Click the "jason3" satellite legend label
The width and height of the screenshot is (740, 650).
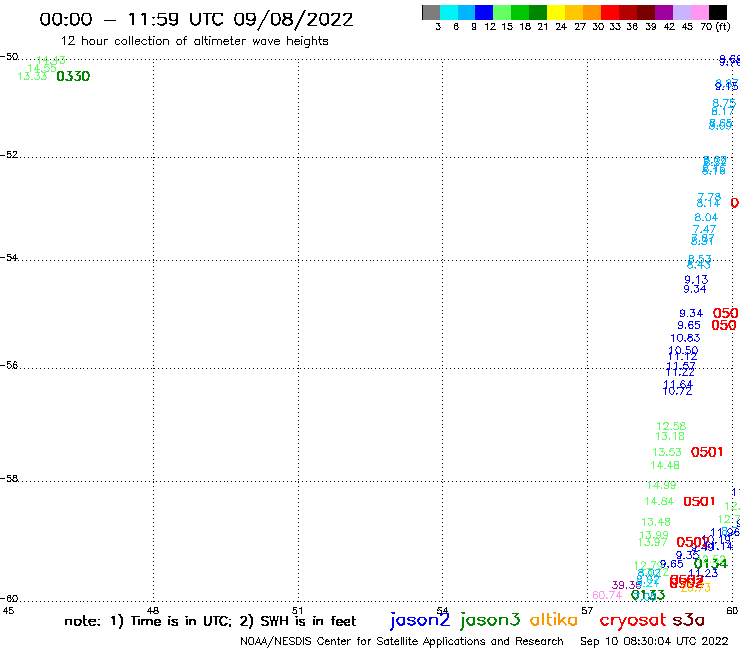pos(490,620)
